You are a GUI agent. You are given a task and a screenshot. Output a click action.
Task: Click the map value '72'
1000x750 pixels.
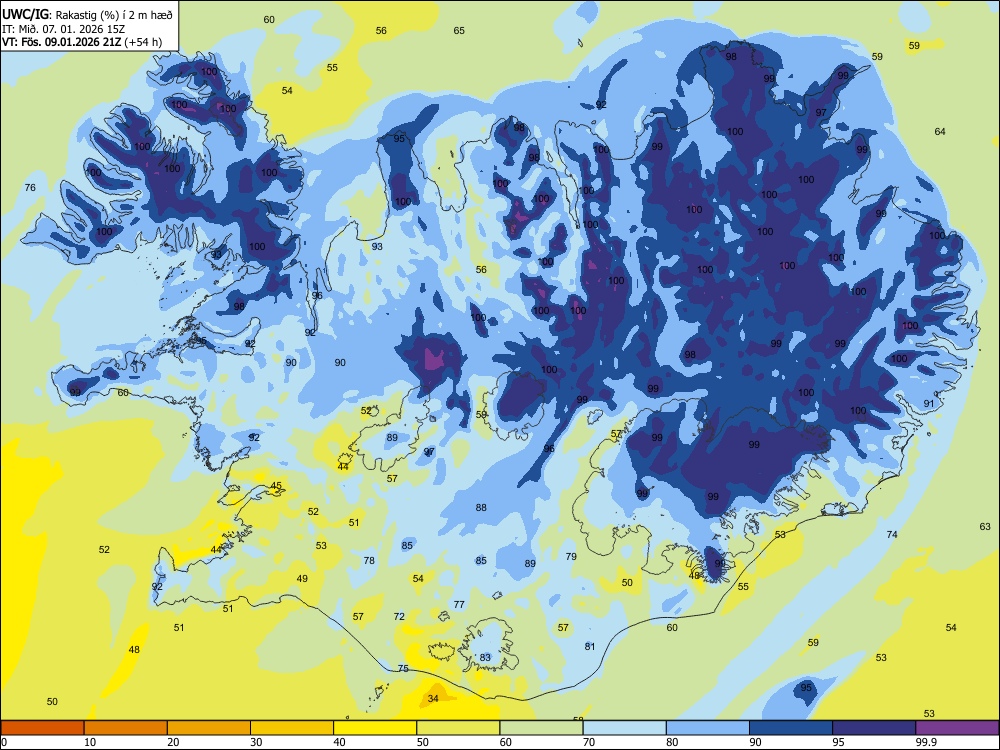point(399,617)
